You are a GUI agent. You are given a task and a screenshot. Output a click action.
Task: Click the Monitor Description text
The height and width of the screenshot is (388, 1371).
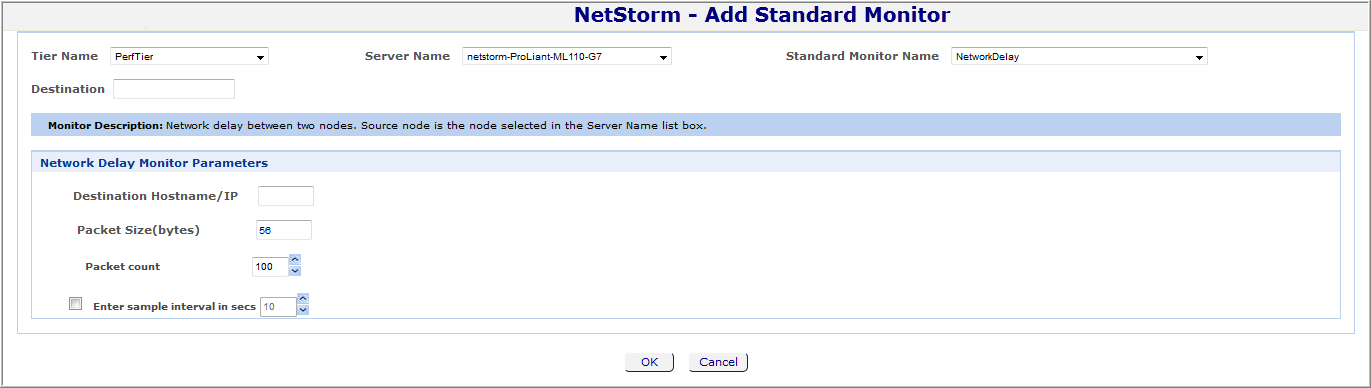click(377, 126)
